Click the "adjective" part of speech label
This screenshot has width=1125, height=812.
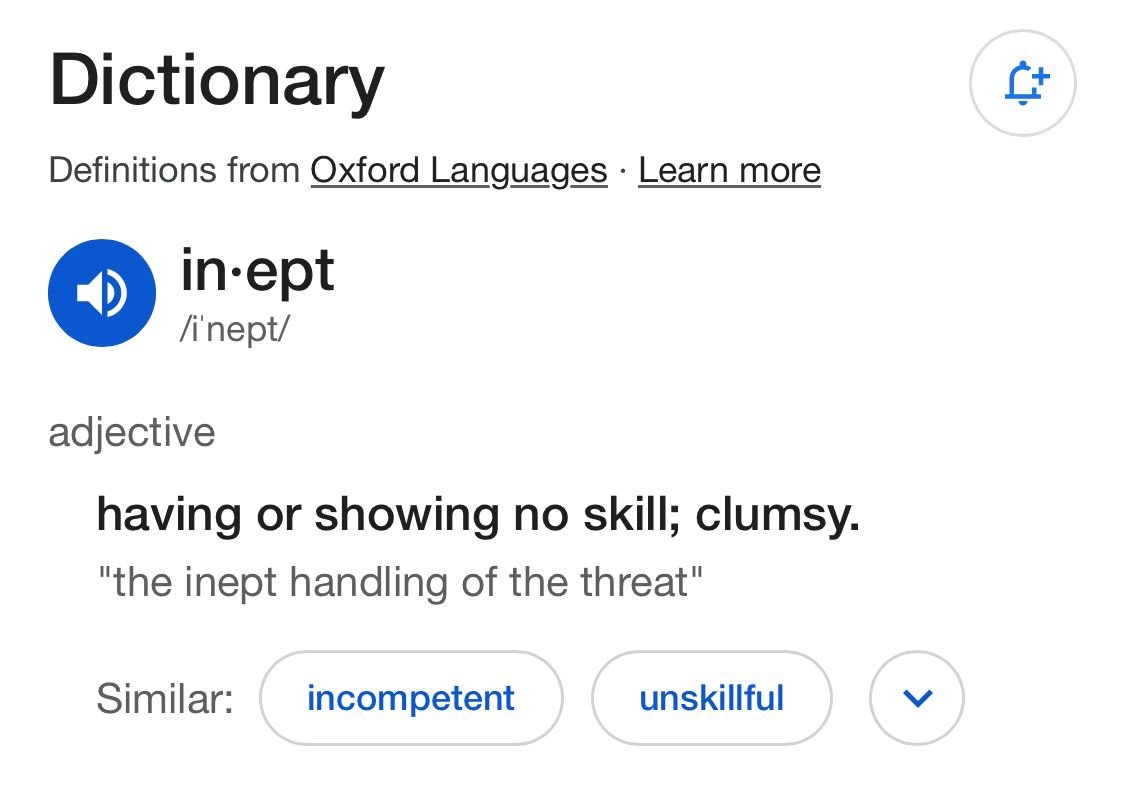pos(131,433)
